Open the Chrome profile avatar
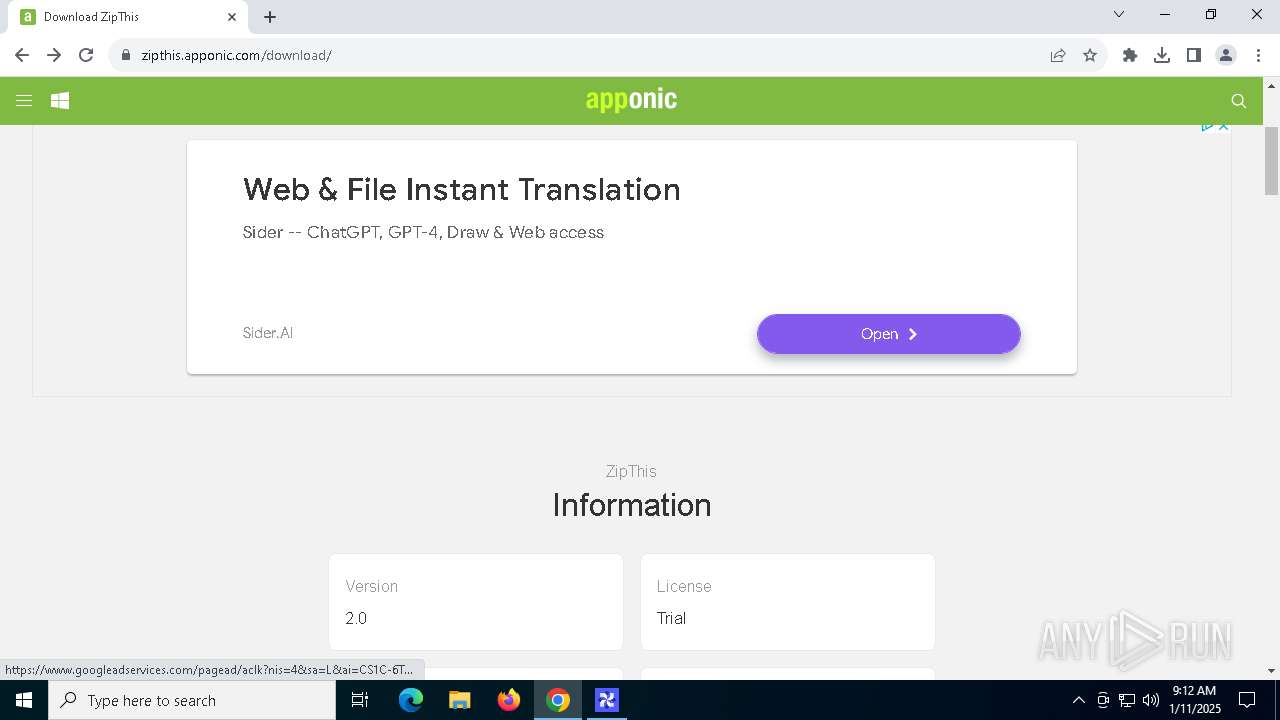This screenshot has height=720, width=1280. 1226,55
